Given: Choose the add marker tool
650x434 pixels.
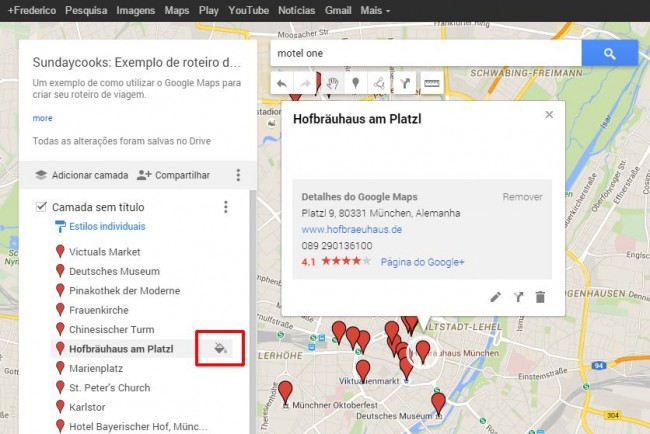Looking at the screenshot, I should click(356, 85).
